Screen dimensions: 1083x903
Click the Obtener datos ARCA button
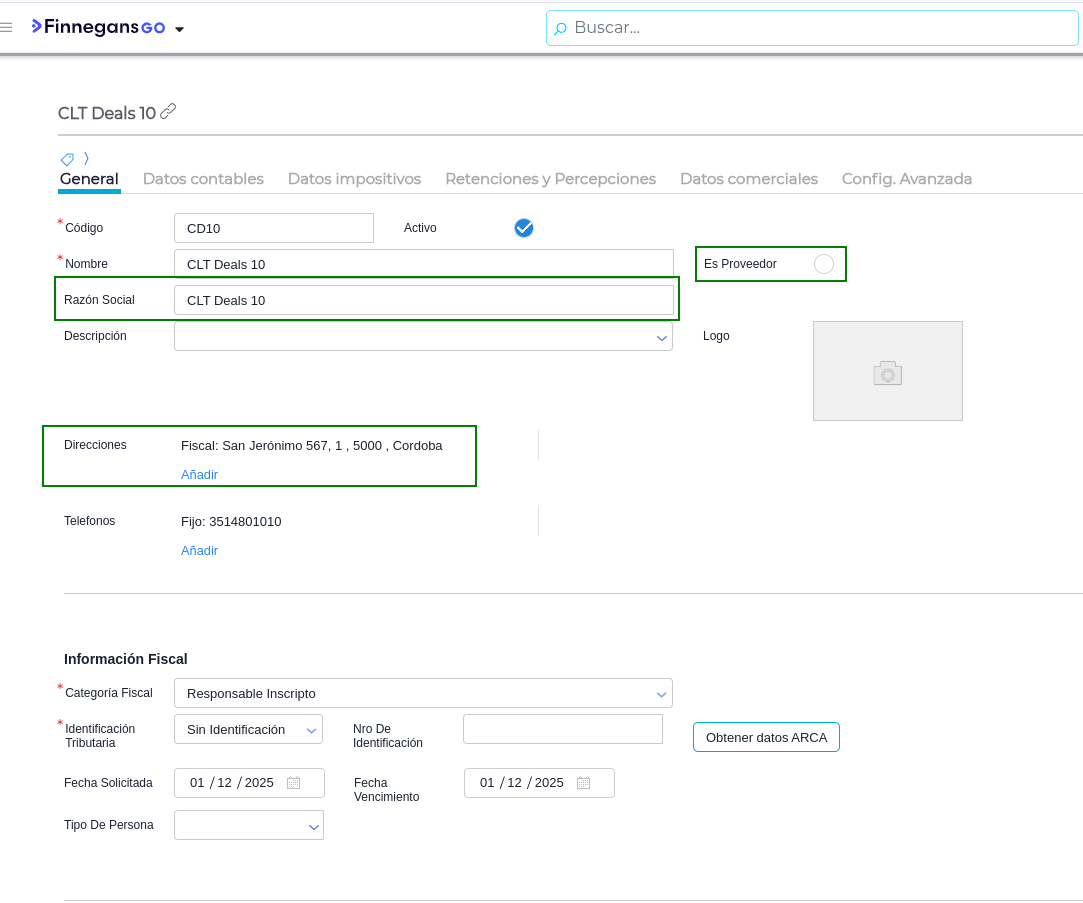(x=766, y=738)
